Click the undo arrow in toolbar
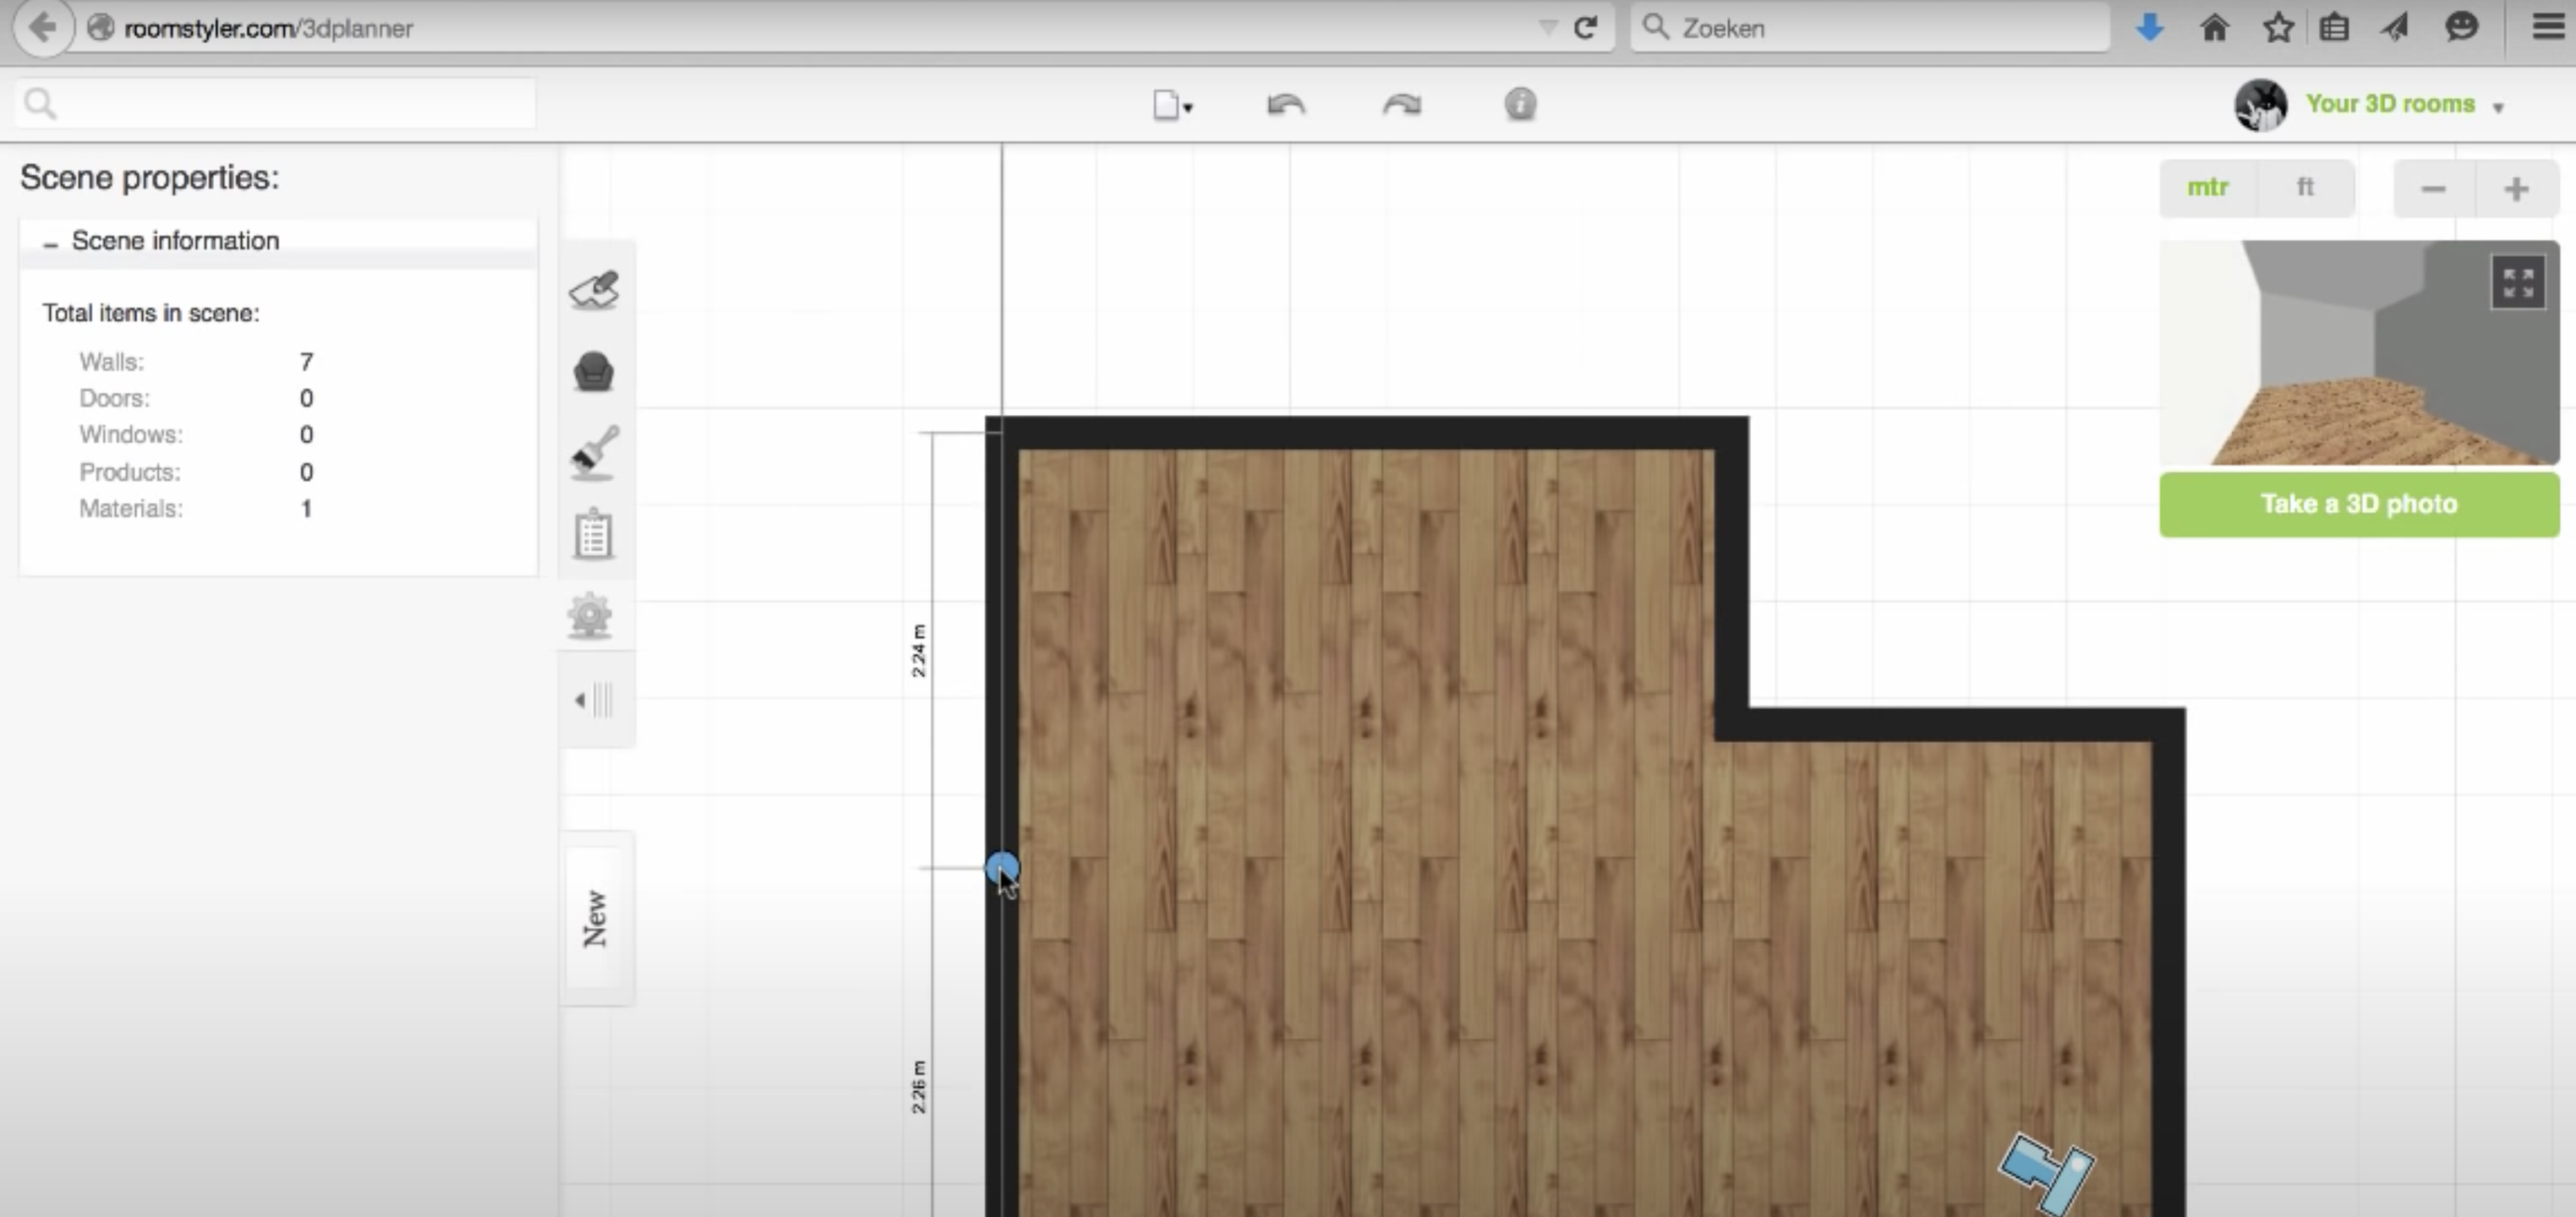Viewport: 2576px width, 1217px height. 1285,105
